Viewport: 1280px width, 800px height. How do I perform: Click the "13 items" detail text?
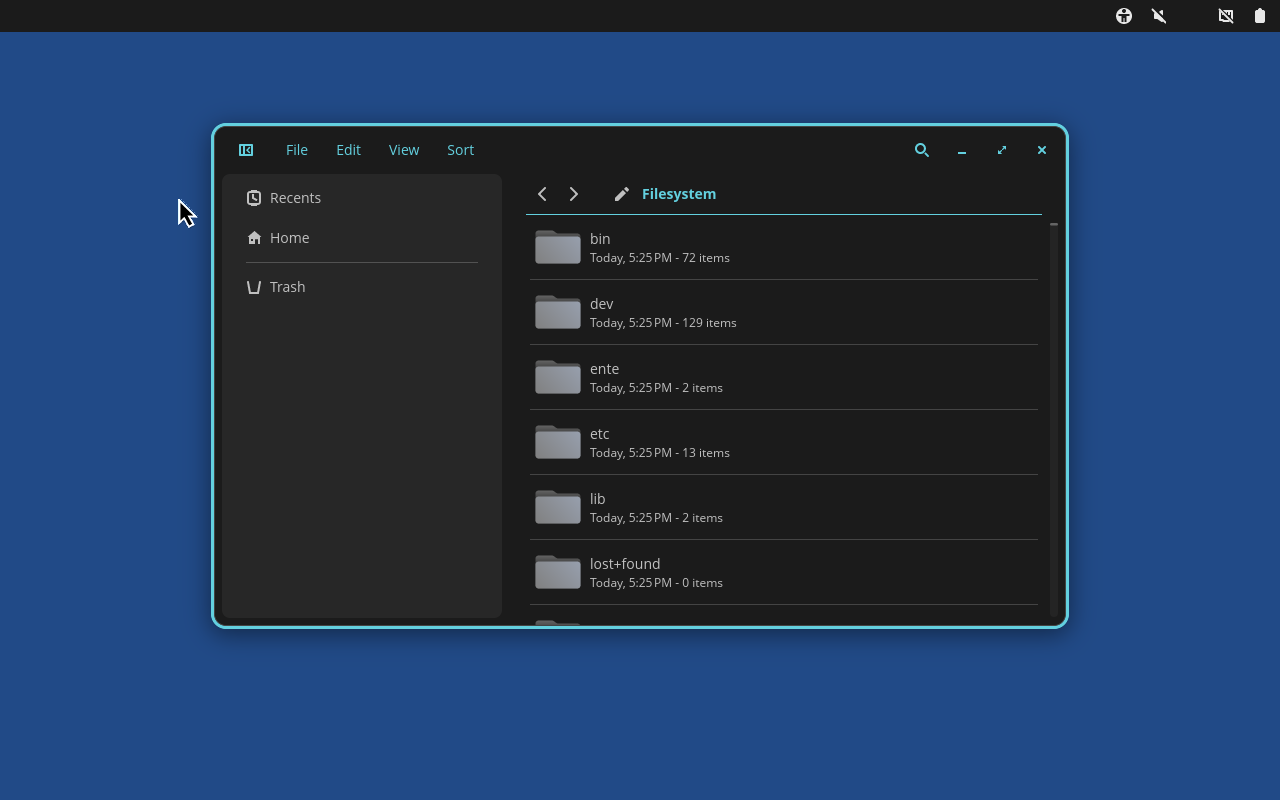click(x=706, y=453)
